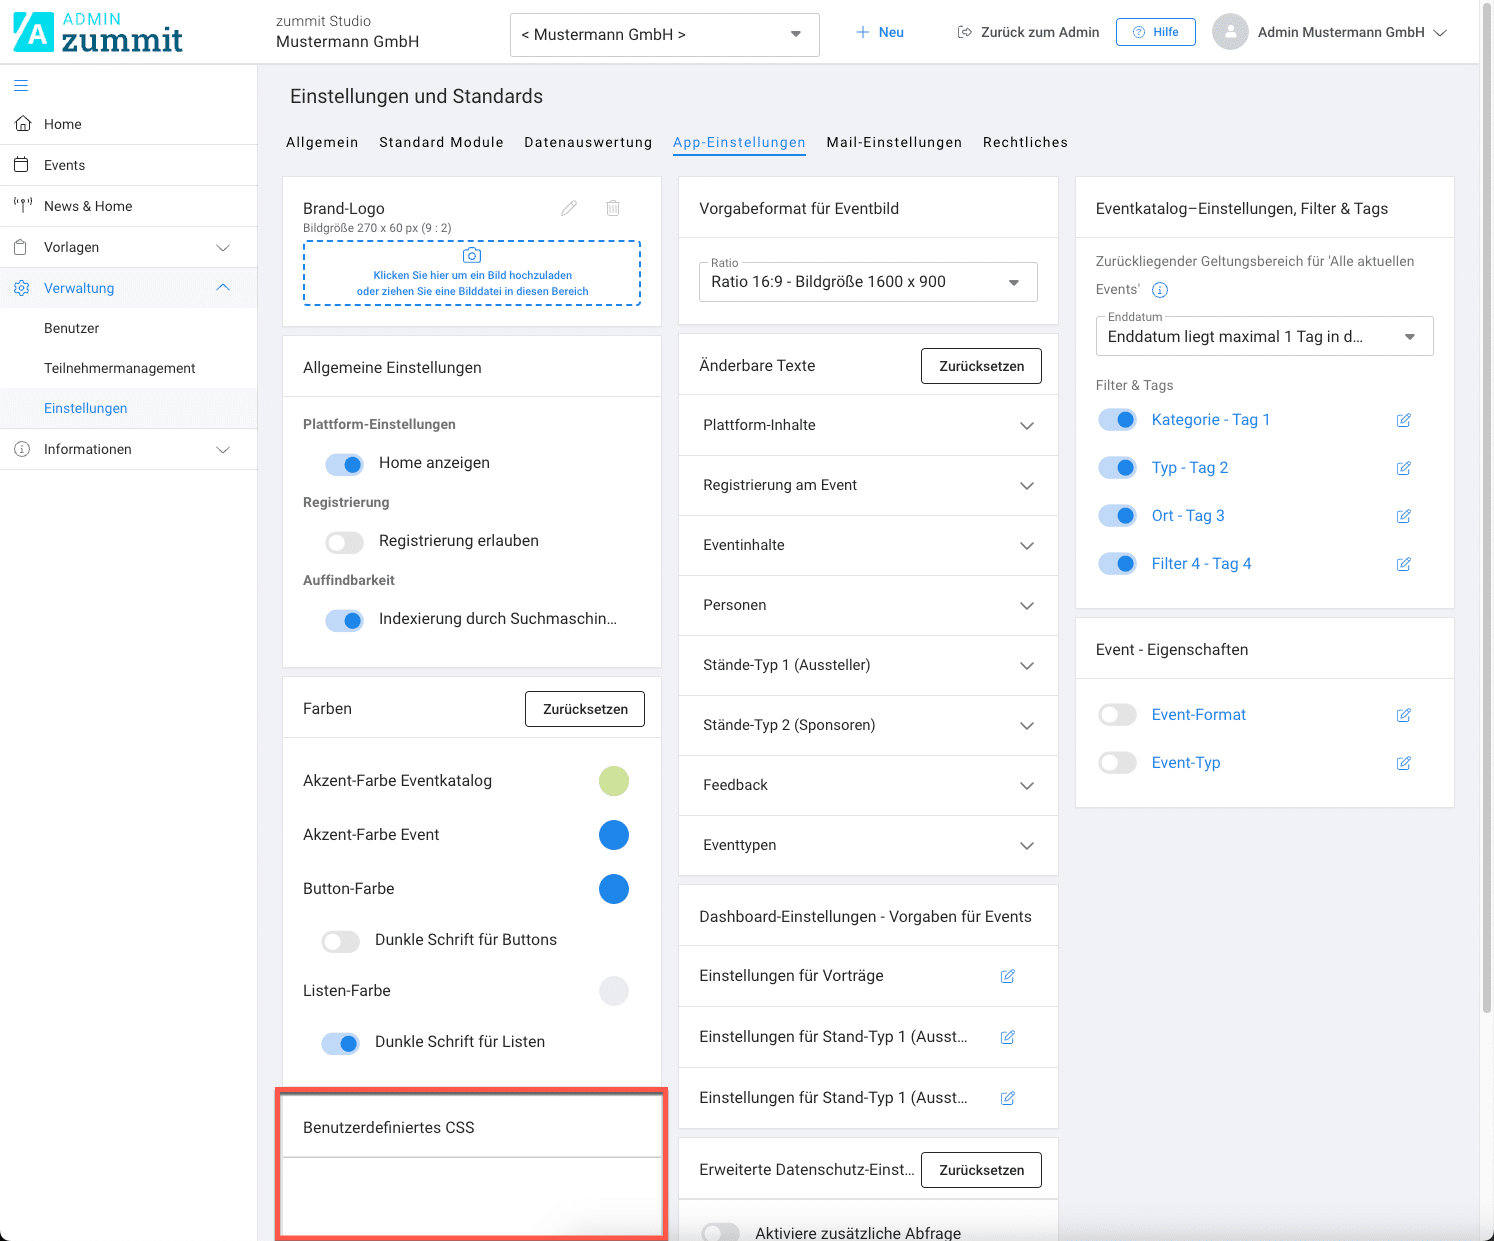1494x1241 pixels.
Task: Open Teilnehmermanagement in the sidebar
Action: coord(120,368)
